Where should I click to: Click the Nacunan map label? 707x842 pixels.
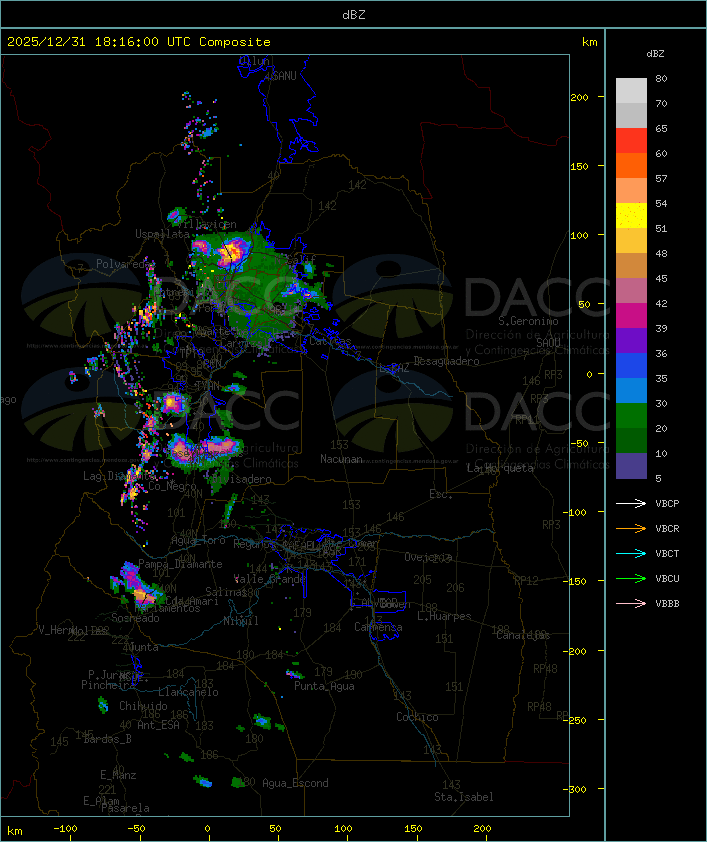click(341, 459)
